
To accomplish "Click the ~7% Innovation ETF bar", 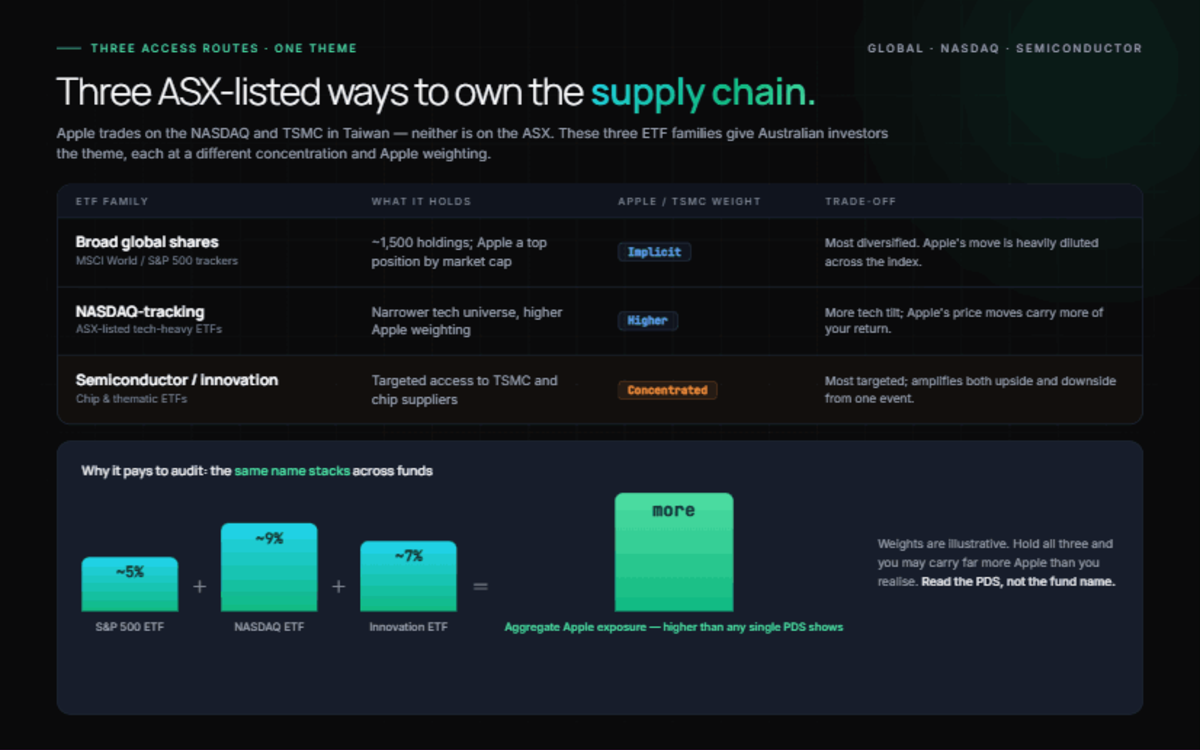I will (408, 576).
